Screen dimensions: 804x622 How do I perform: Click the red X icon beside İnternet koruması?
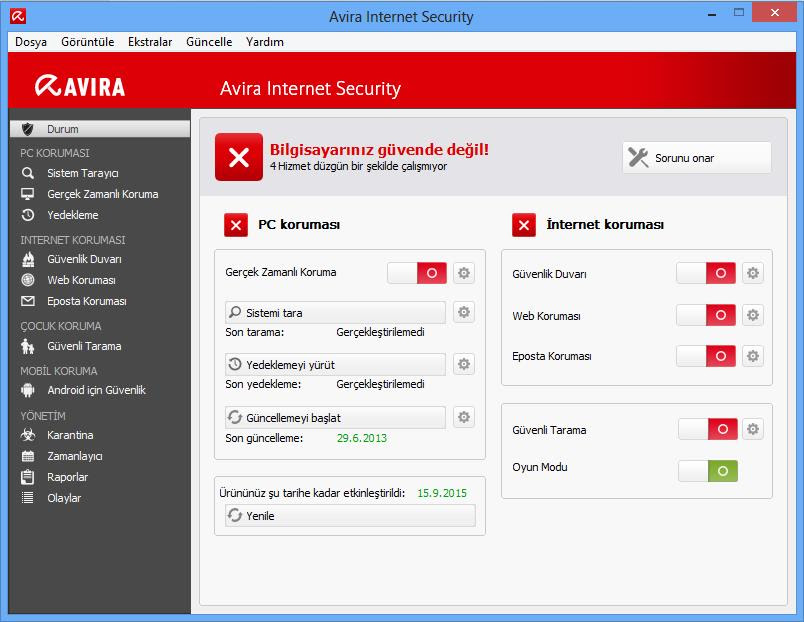pos(524,225)
